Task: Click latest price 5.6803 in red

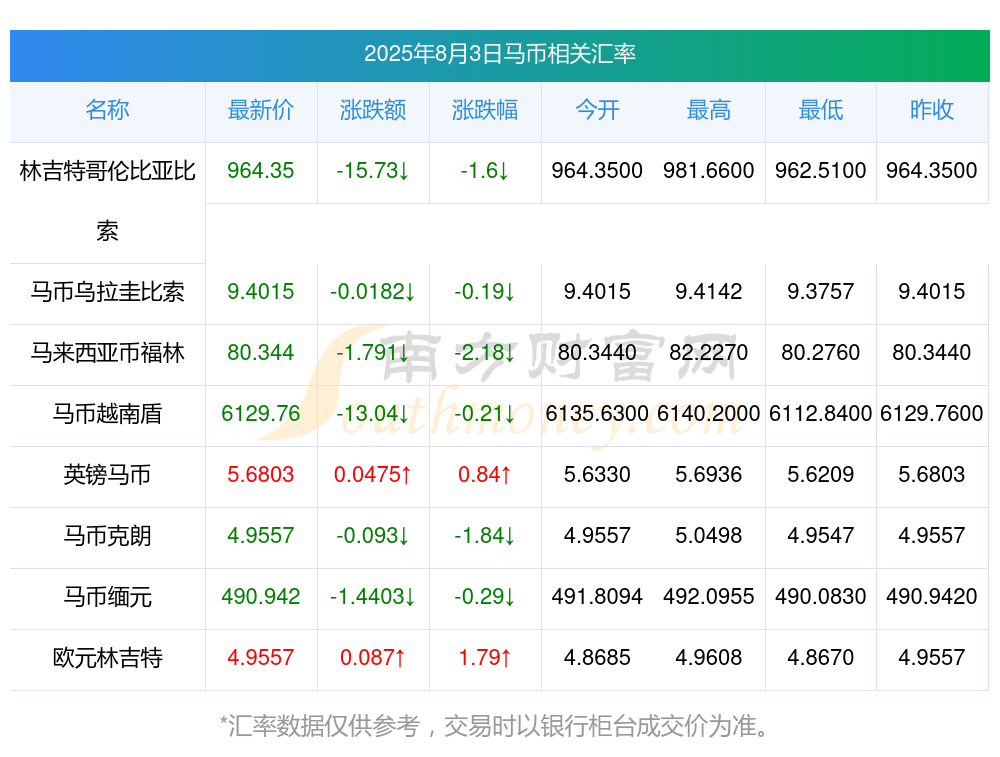Action: [261, 474]
